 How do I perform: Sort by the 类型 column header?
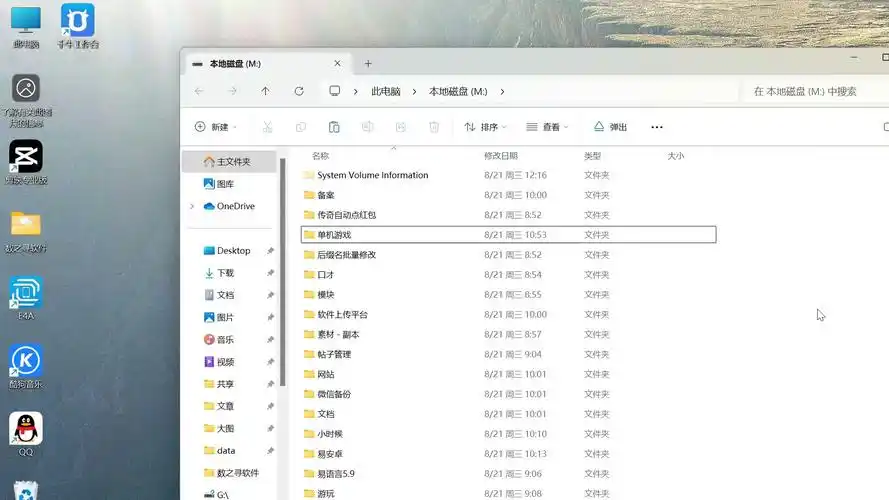[x=592, y=155]
